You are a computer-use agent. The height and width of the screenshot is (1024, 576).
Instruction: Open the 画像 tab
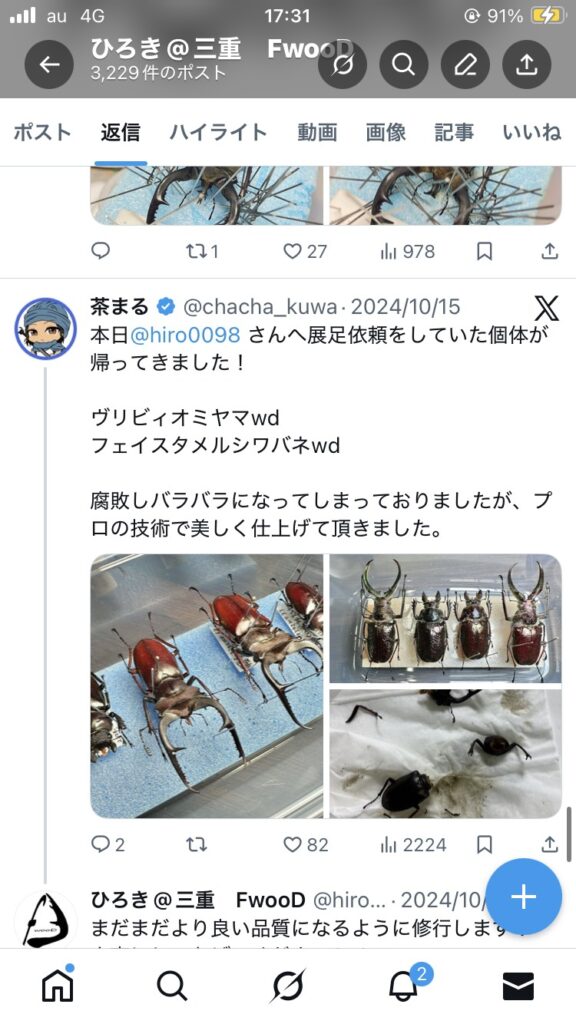(385, 133)
